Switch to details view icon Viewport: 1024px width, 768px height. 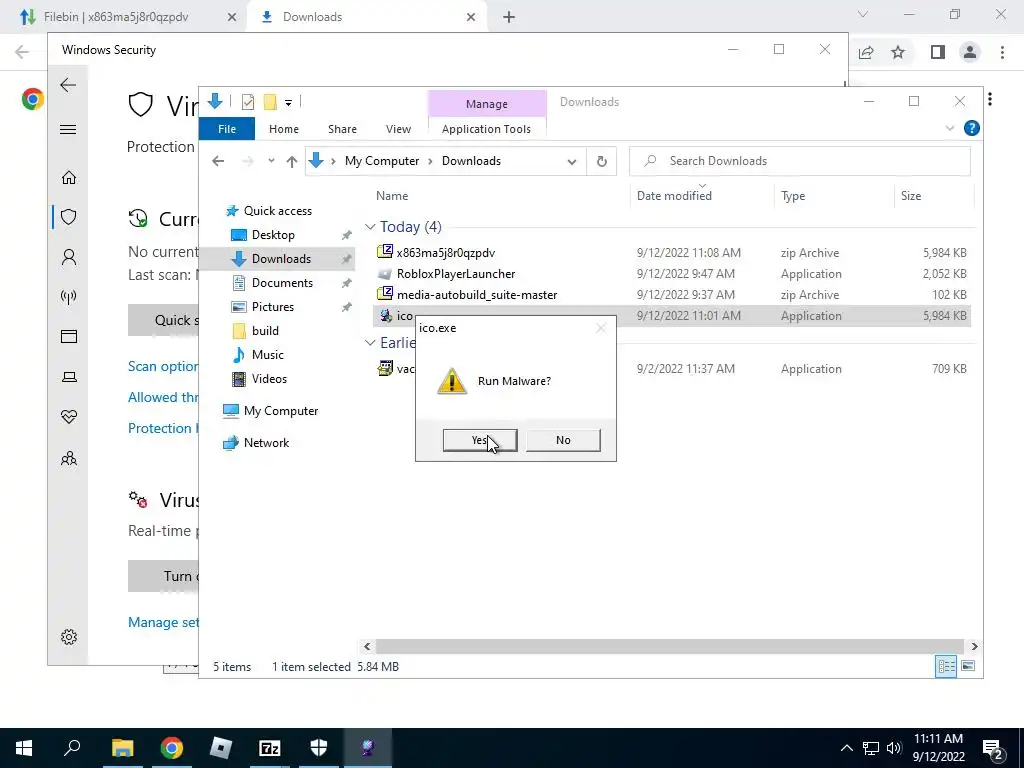(946, 666)
